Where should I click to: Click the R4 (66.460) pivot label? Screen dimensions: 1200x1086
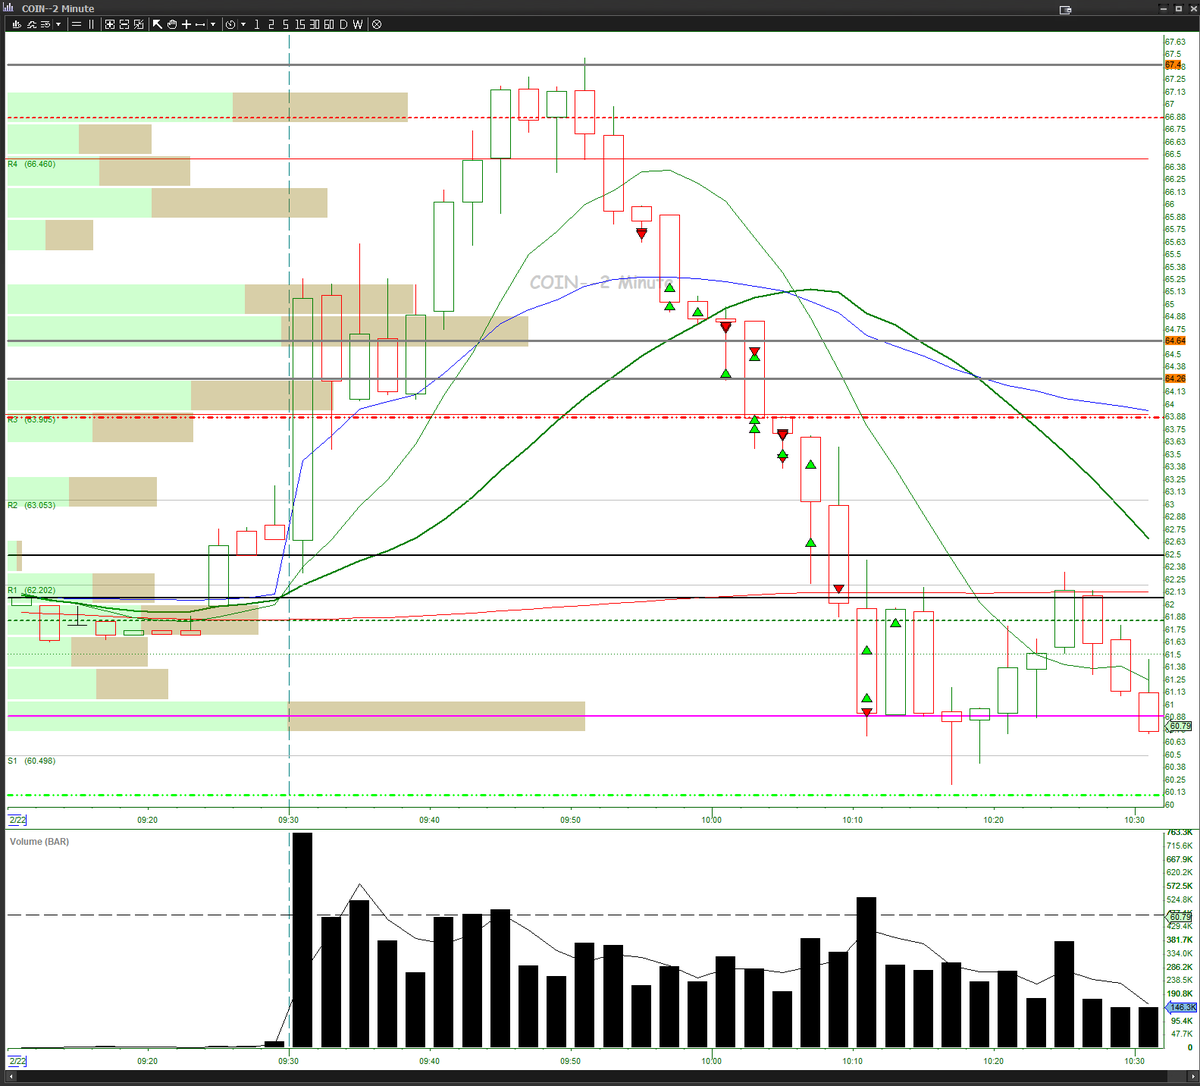click(31, 163)
